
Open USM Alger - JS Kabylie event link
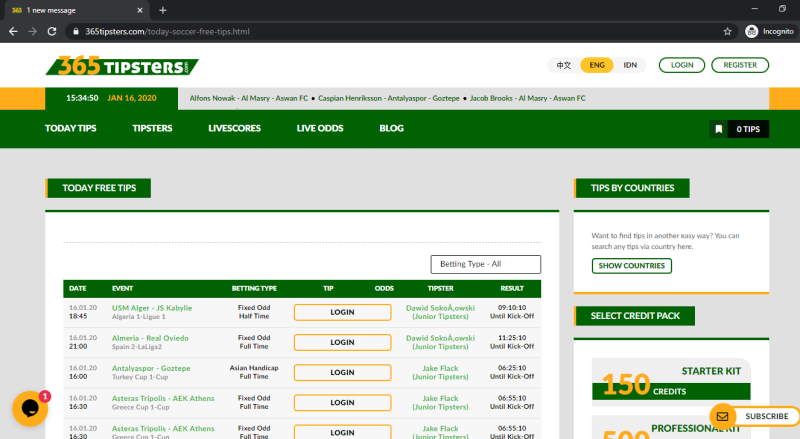coord(152,308)
